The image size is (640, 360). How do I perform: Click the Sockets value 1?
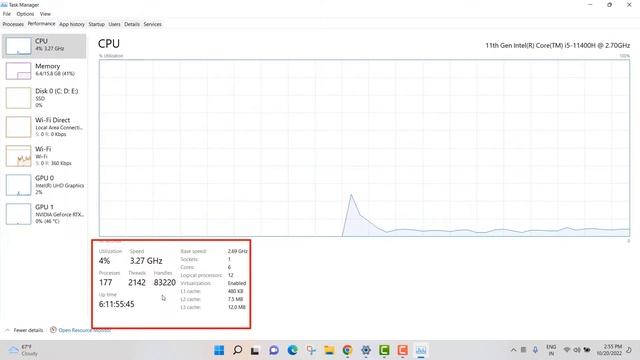[x=229, y=259]
